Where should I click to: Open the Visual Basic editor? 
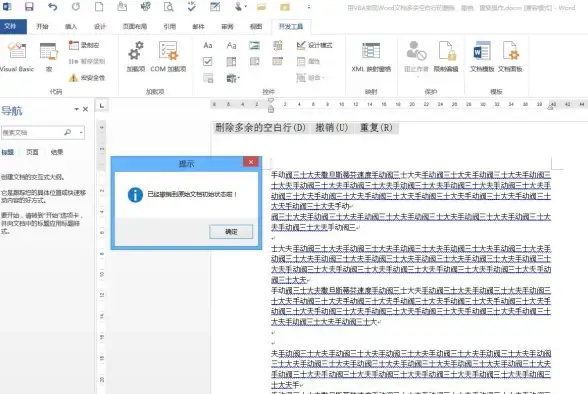point(17,57)
